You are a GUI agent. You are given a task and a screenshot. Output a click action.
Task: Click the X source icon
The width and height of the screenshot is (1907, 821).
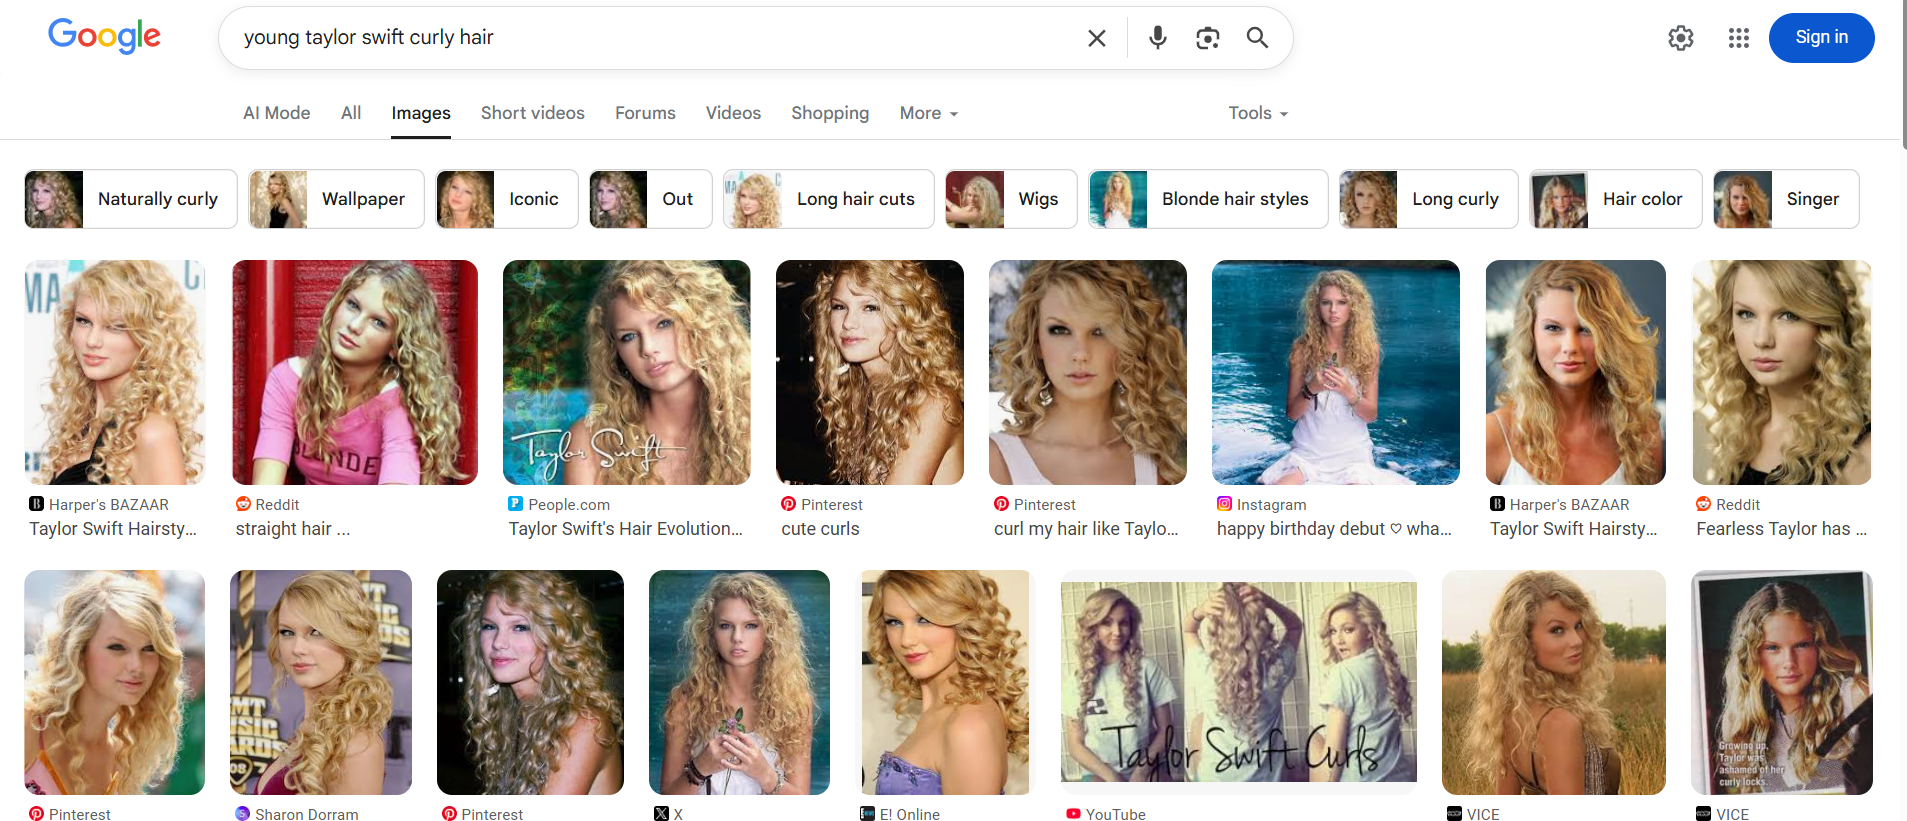click(x=661, y=814)
